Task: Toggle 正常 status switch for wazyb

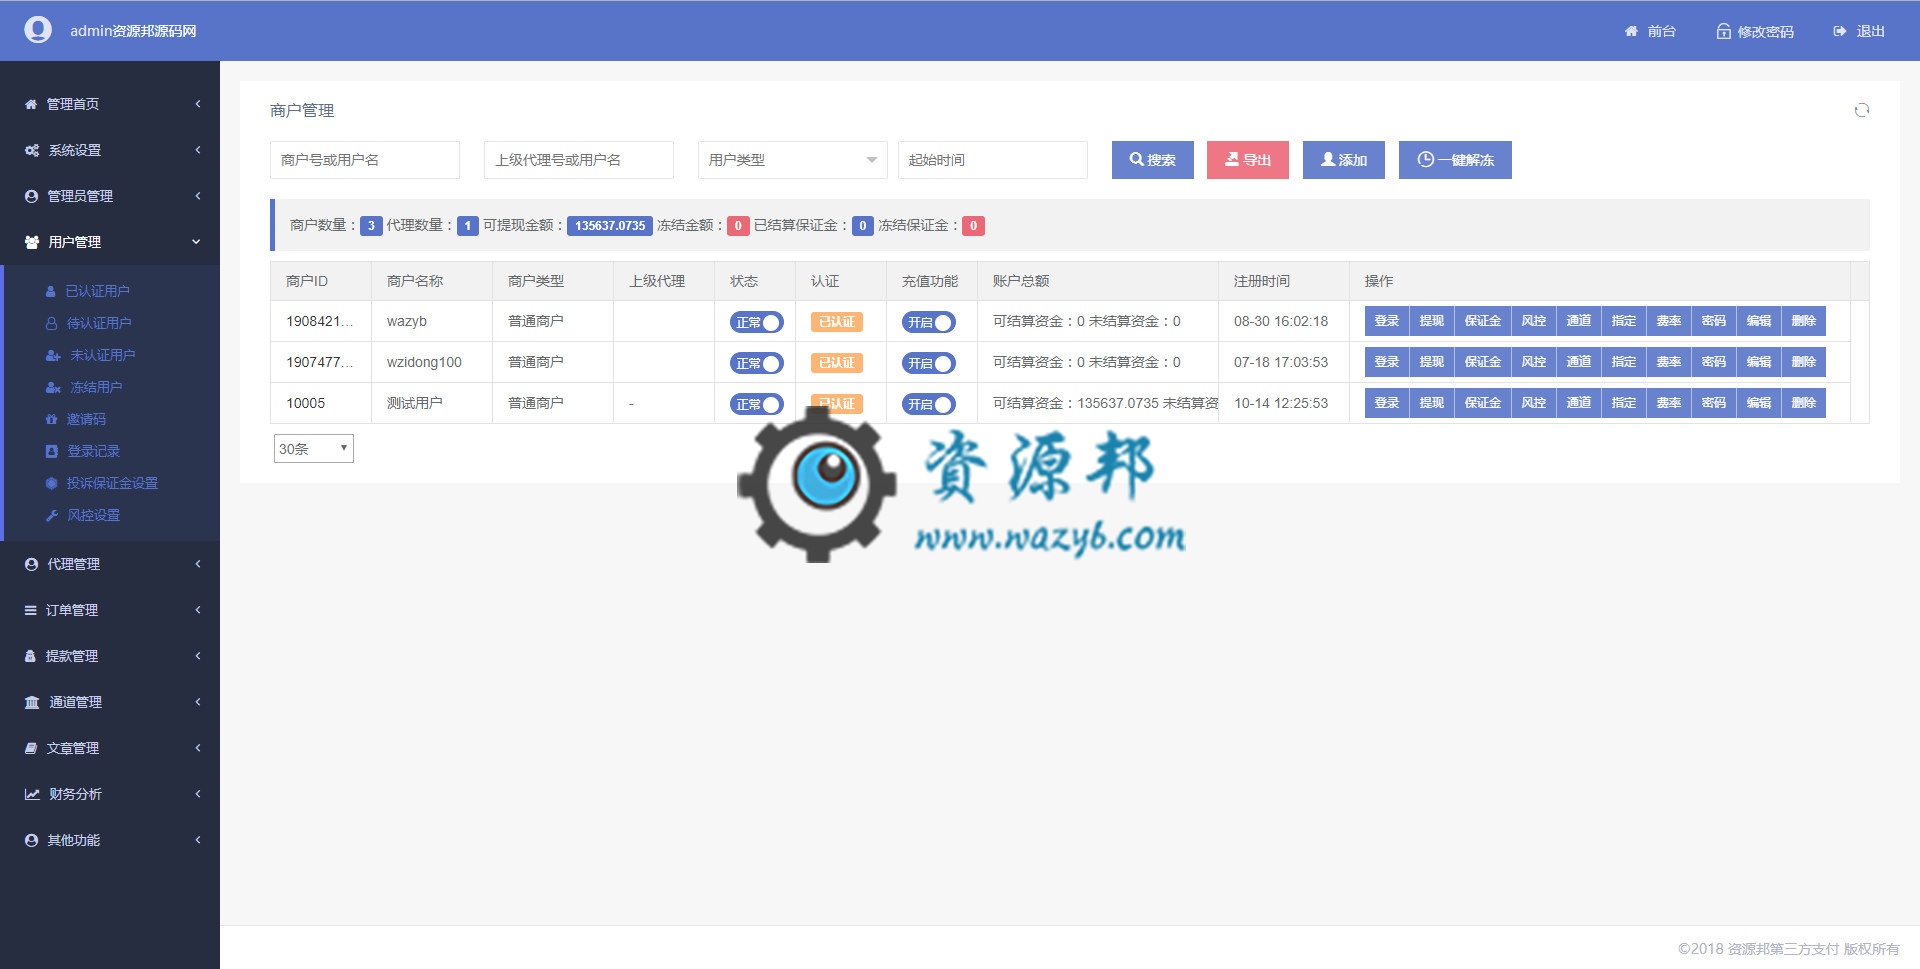Action: click(756, 322)
